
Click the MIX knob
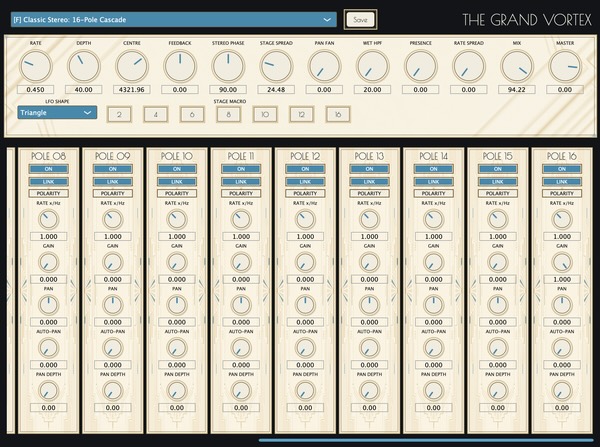click(517, 66)
